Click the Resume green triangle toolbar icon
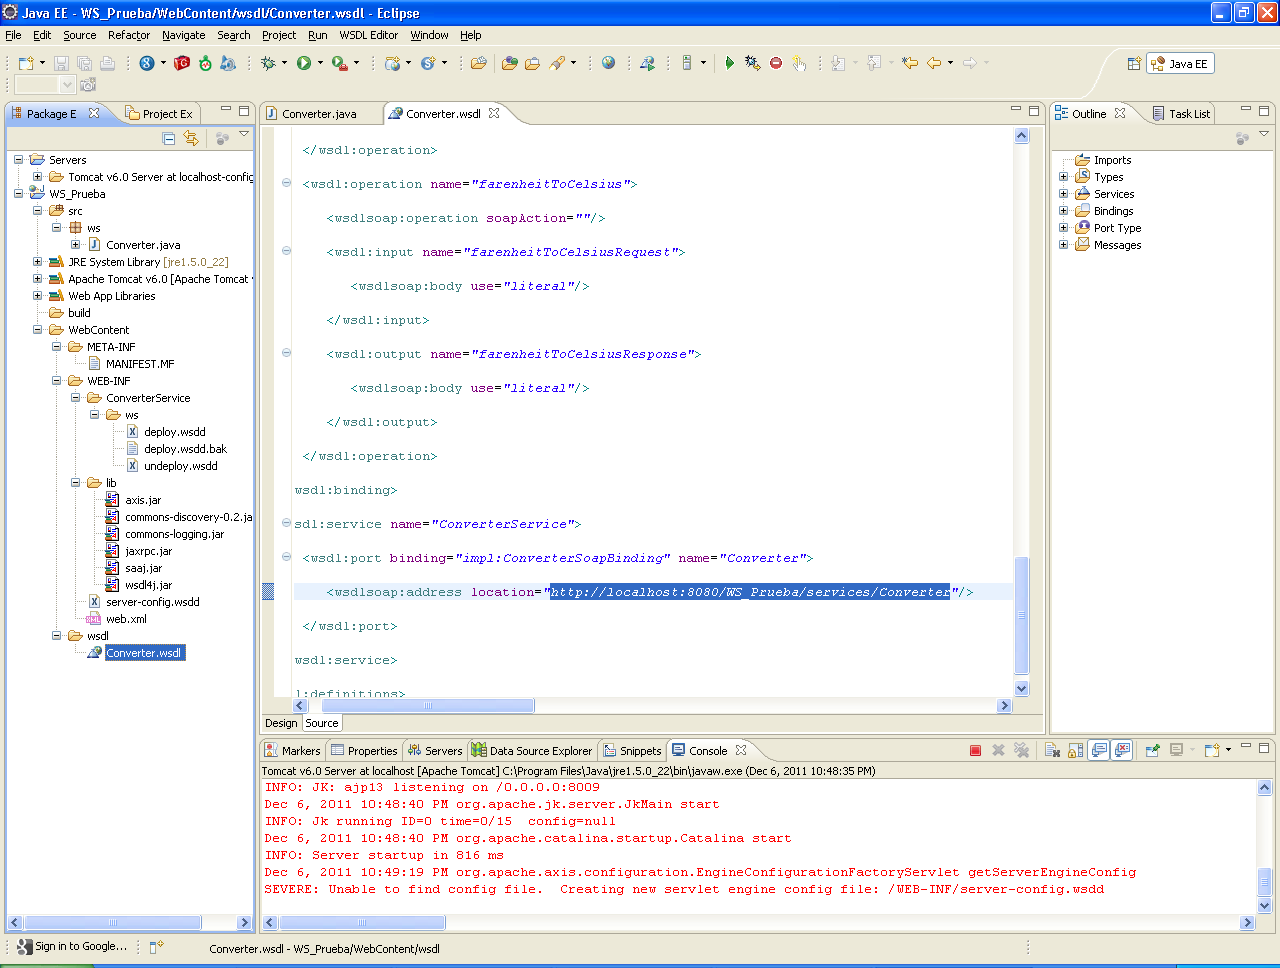Viewport: 1280px width, 968px height. [729, 63]
